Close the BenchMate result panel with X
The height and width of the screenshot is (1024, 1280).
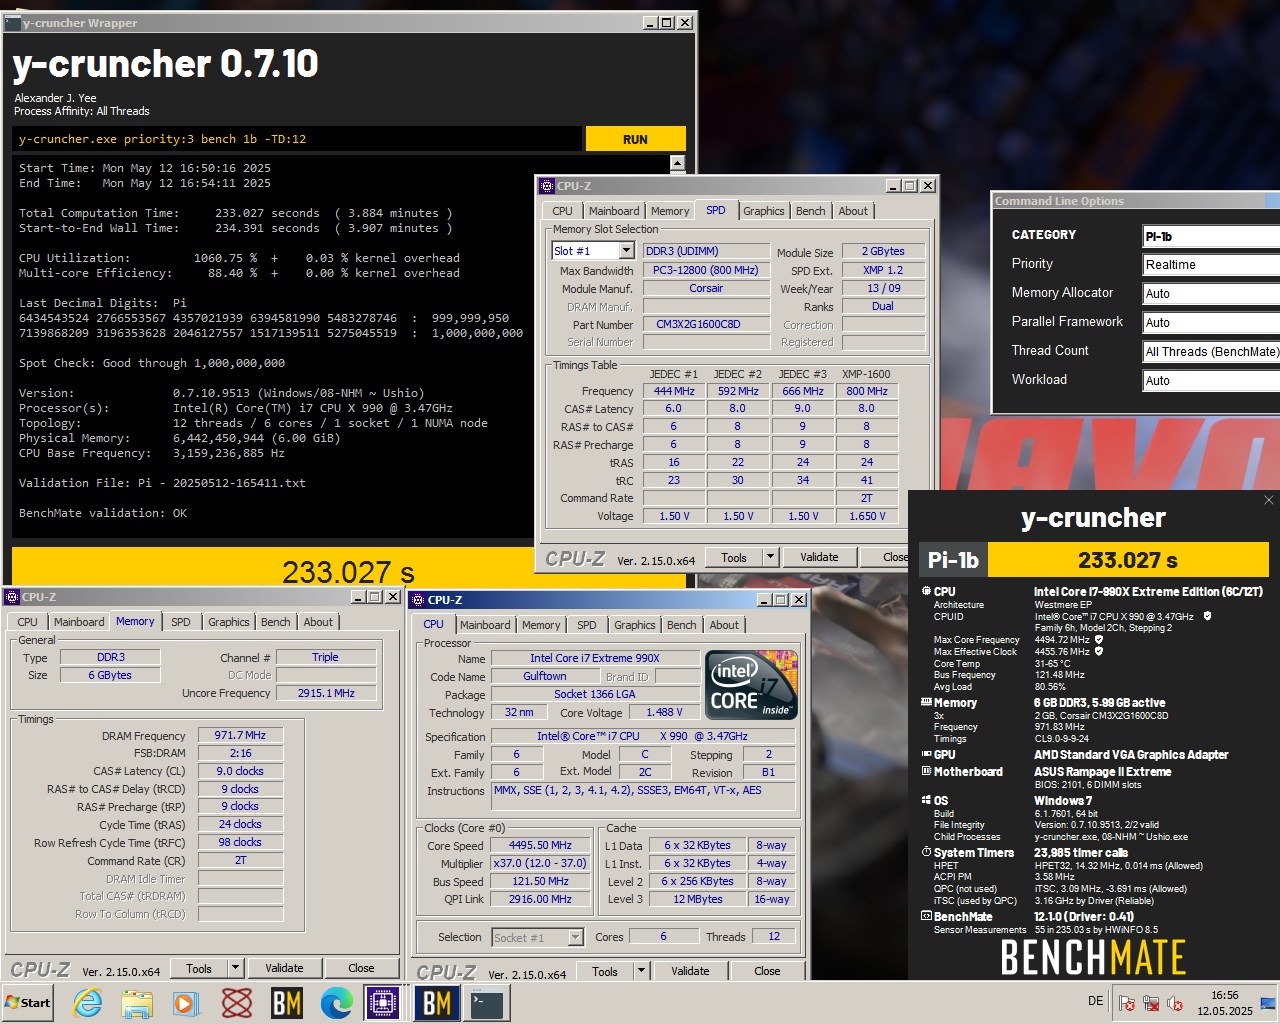point(1269,500)
